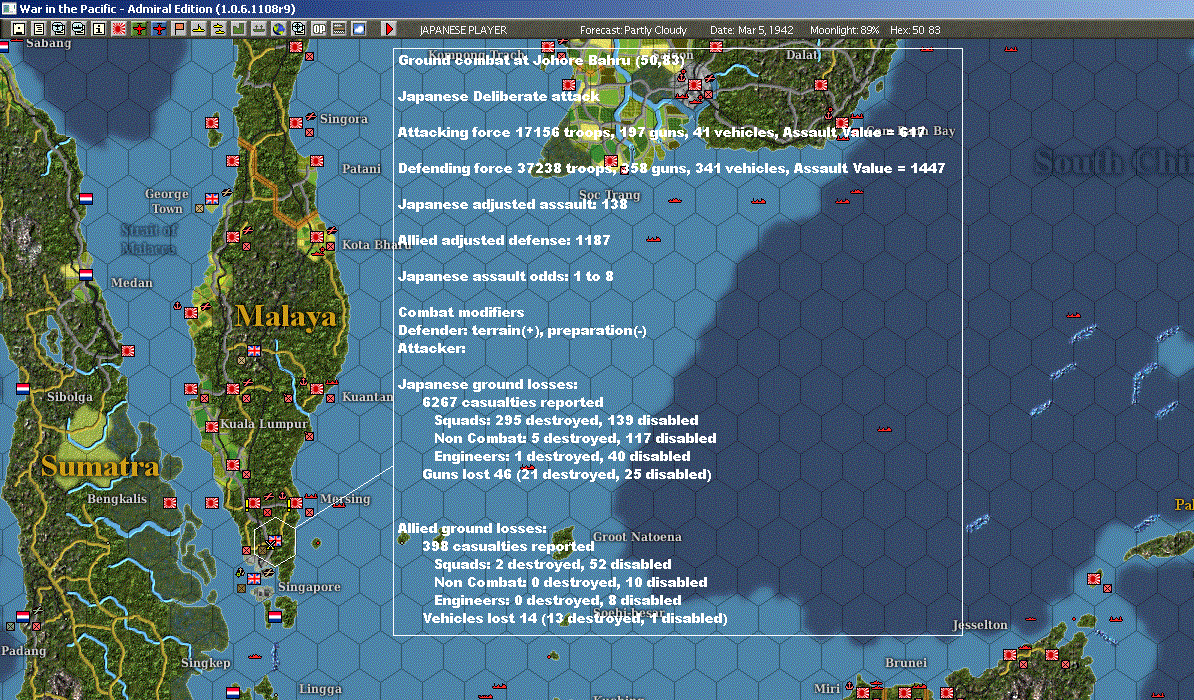Click the single yellow ship toolbar icon

[x=199, y=29]
